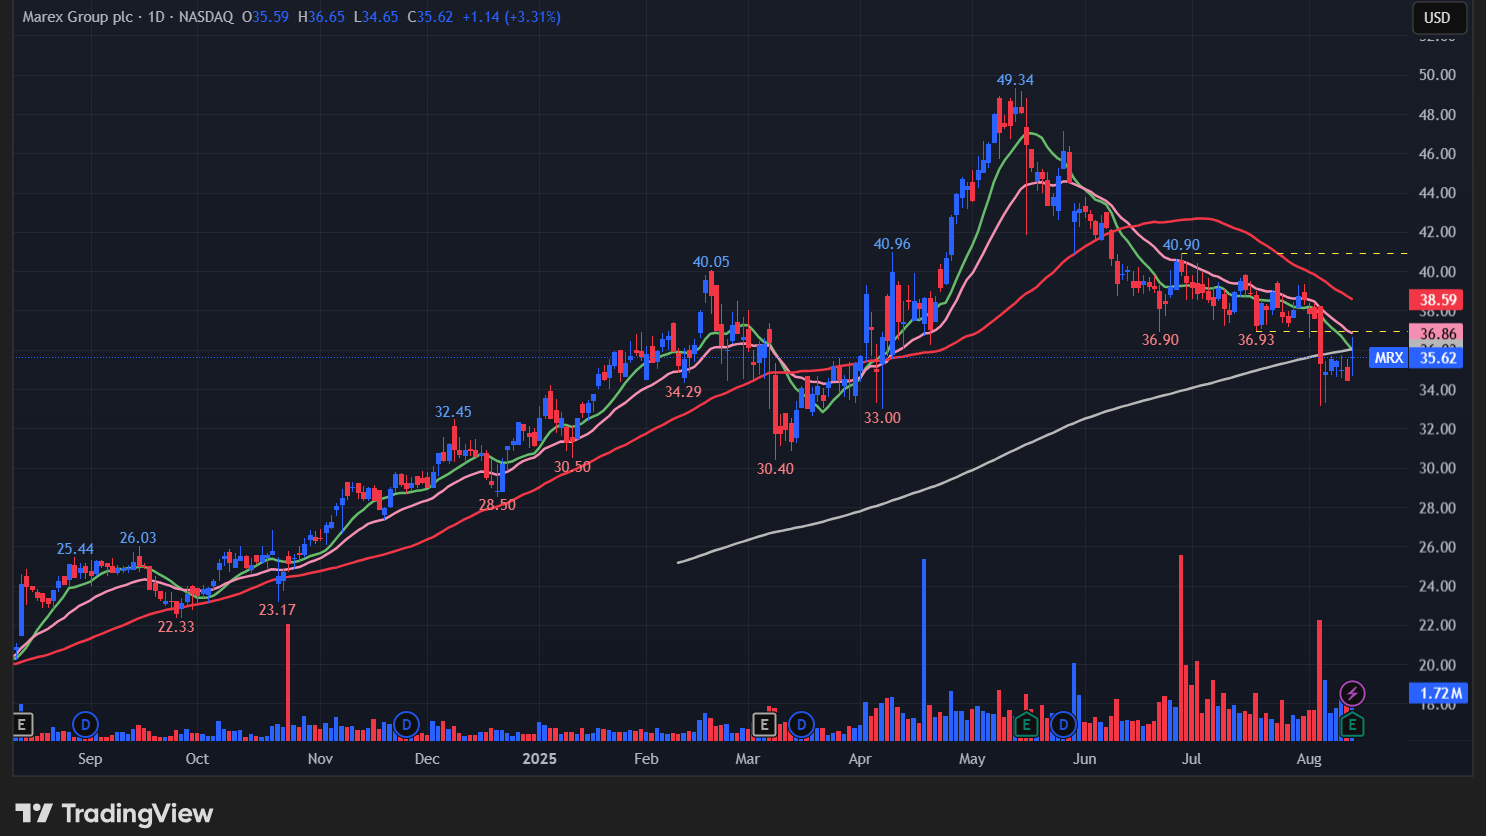Click the 49.34 high price annotation
Image resolution: width=1486 pixels, height=836 pixels.
pyautogui.click(x=1015, y=80)
